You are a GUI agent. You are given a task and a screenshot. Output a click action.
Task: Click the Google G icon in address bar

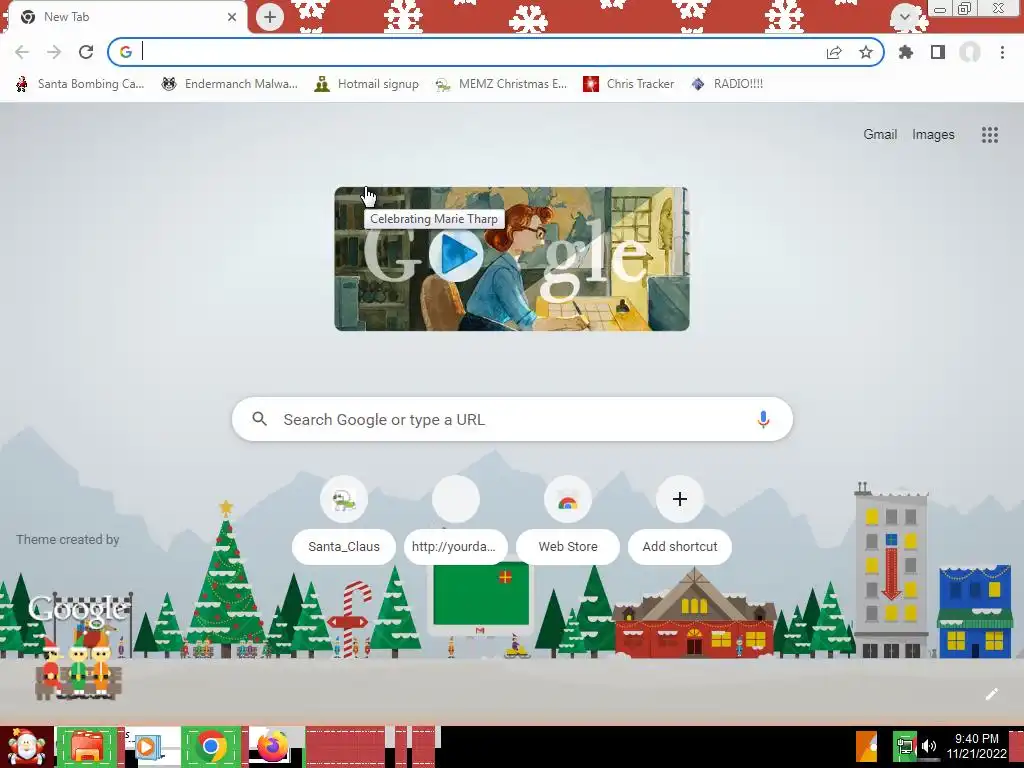125,52
